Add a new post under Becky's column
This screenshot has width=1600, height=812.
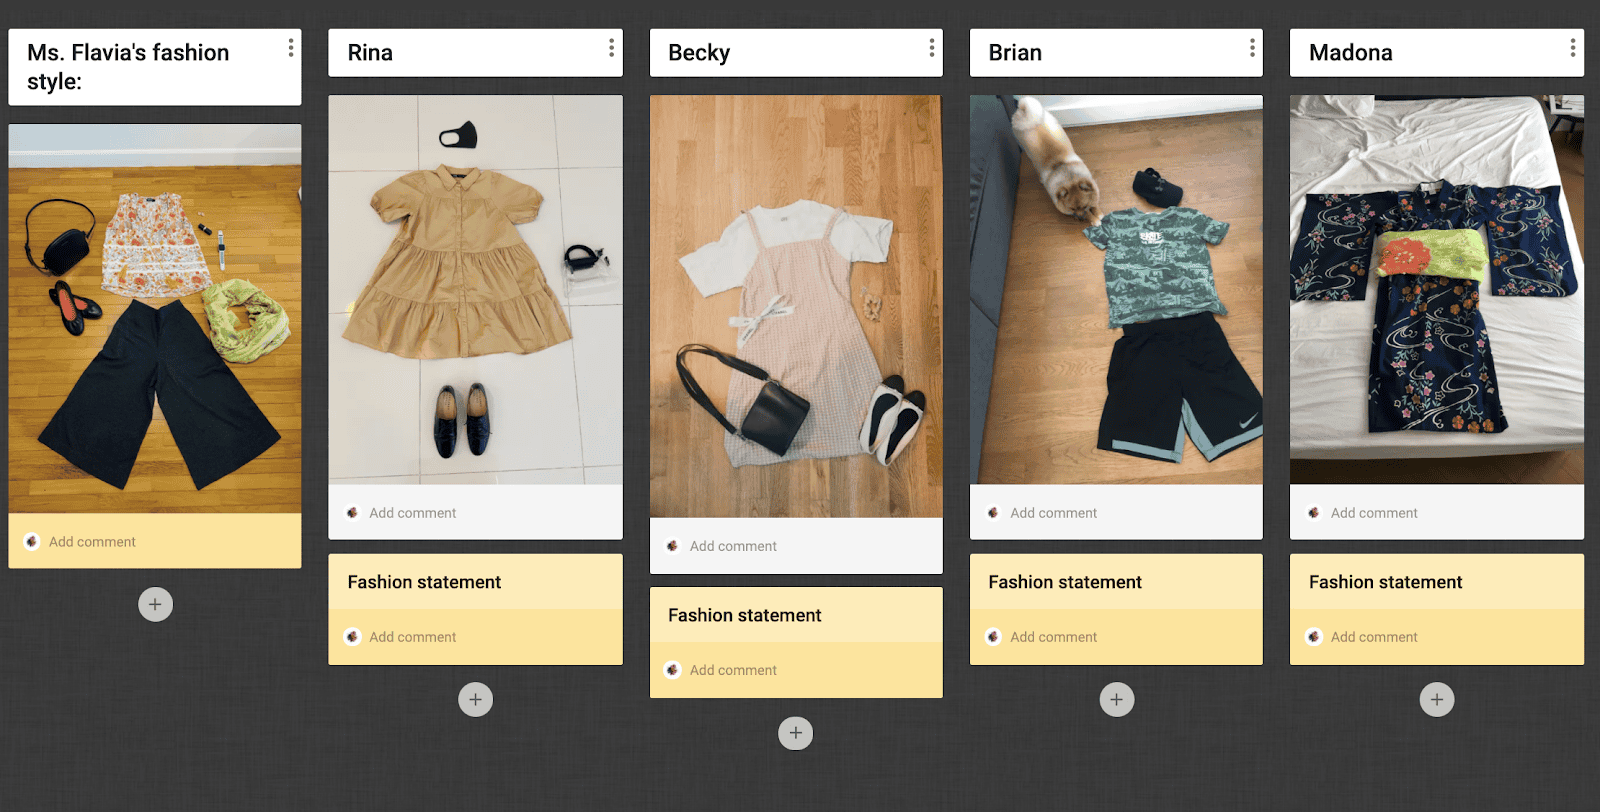pyautogui.click(x=795, y=733)
